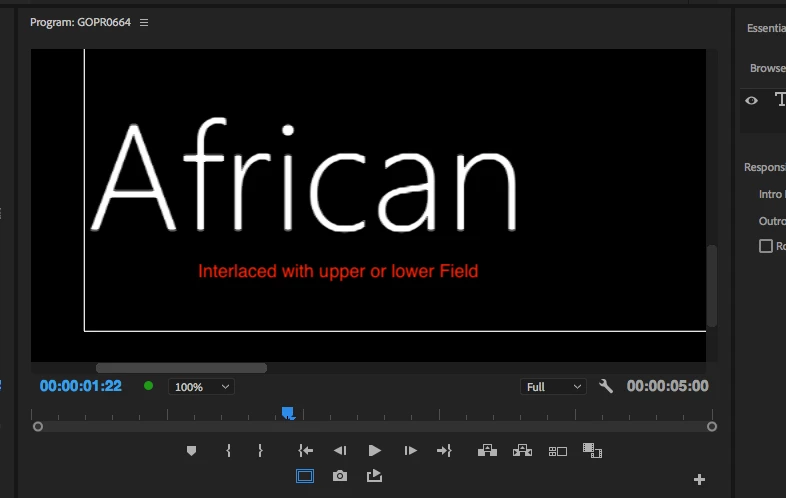Open the button editor with the plus icon

[699, 480]
